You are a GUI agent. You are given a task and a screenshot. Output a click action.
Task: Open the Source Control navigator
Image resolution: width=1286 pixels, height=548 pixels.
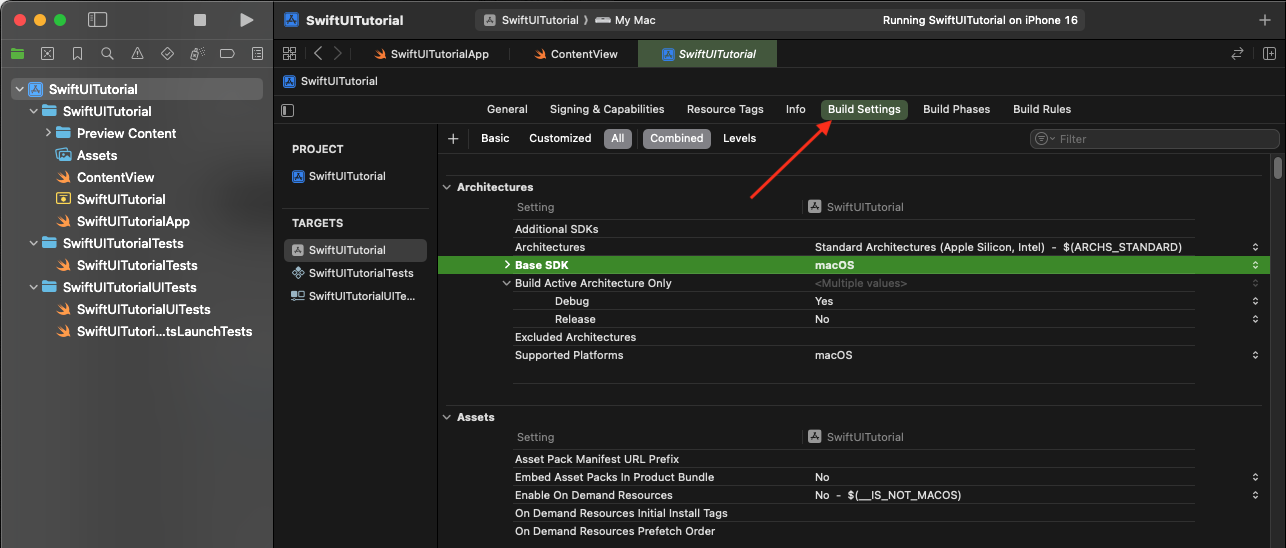pyautogui.click(x=47, y=54)
